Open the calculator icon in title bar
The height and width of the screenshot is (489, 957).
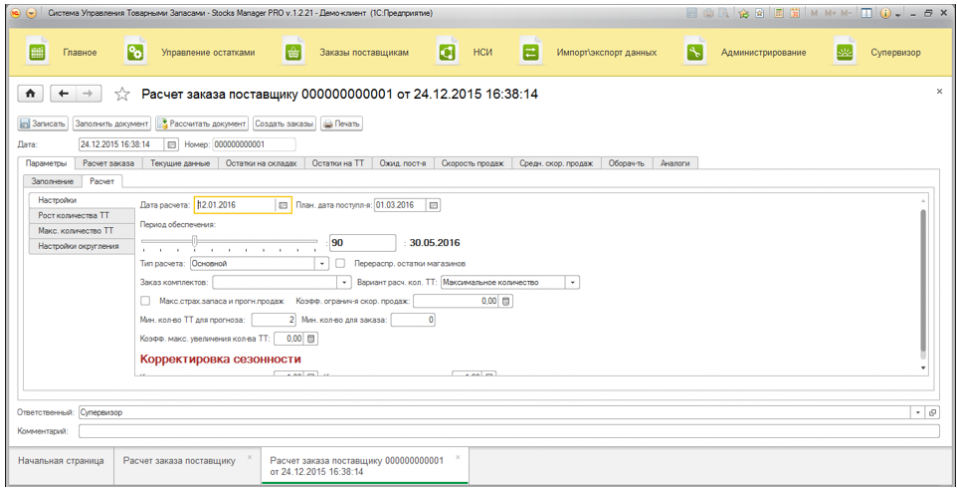click(x=779, y=13)
